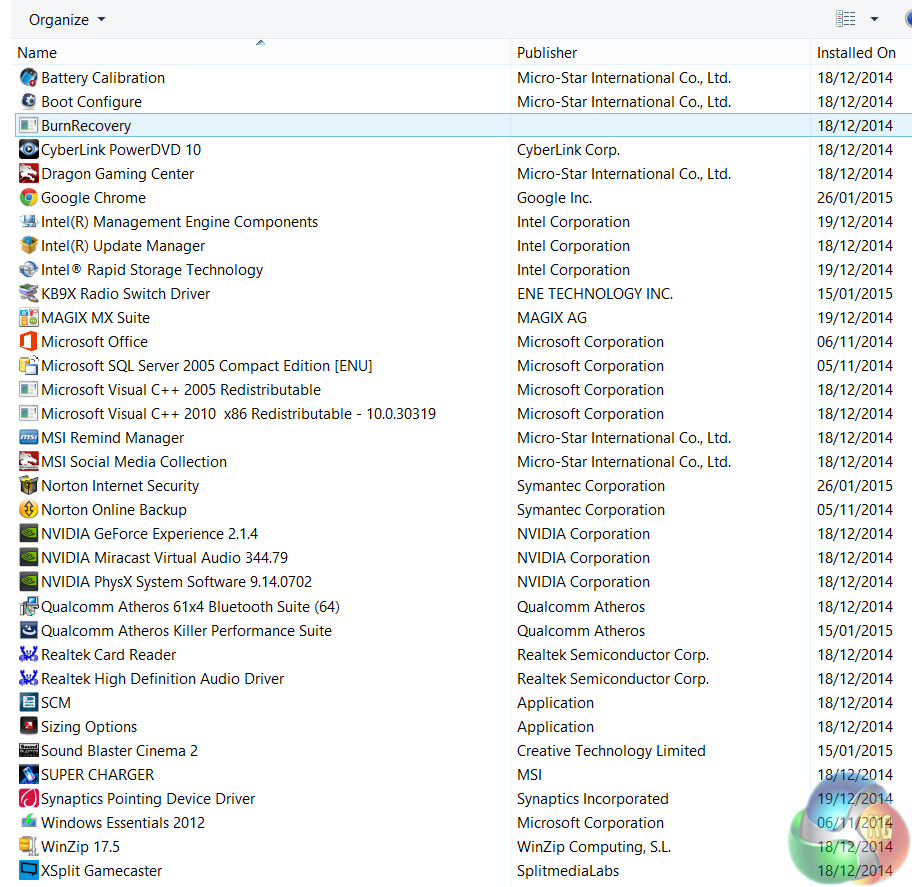
Task: Select Sound Blaster Cinema 2 entry
Action: 119,751
